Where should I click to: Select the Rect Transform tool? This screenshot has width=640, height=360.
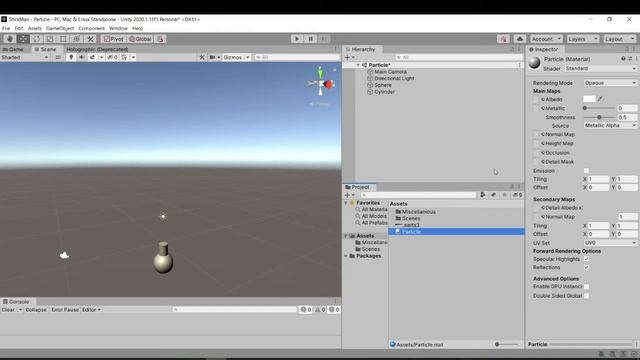[63, 39]
